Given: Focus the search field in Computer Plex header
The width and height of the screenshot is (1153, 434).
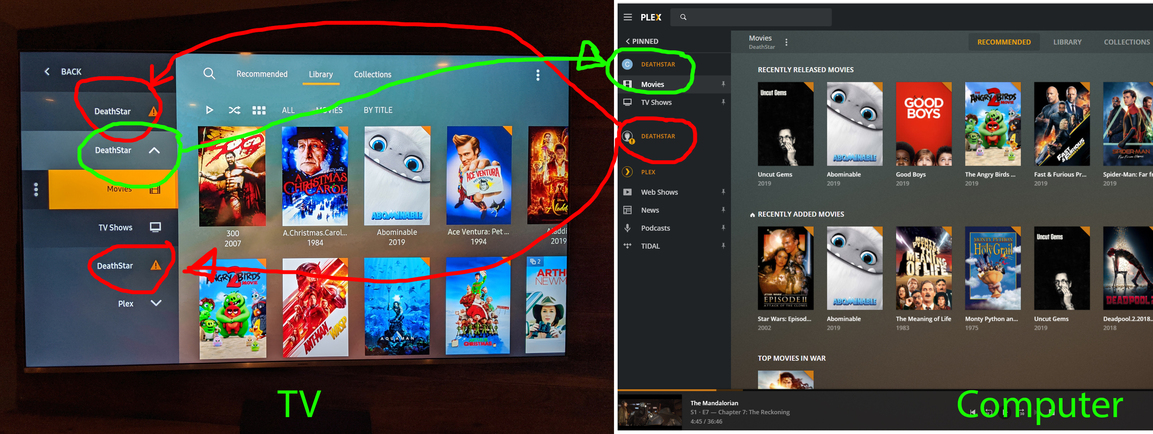Looking at the screenshot, I should (752, 17).
